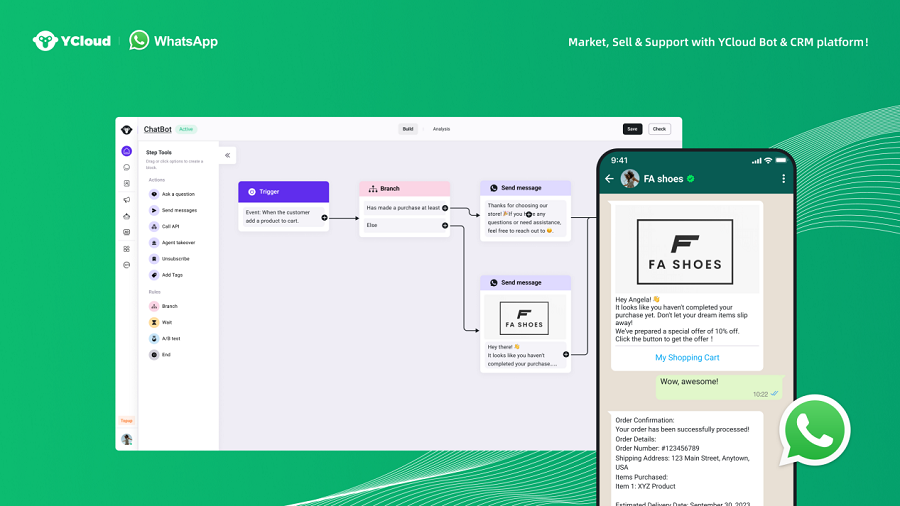Select the A/B test rule tool

pos(165,338)
